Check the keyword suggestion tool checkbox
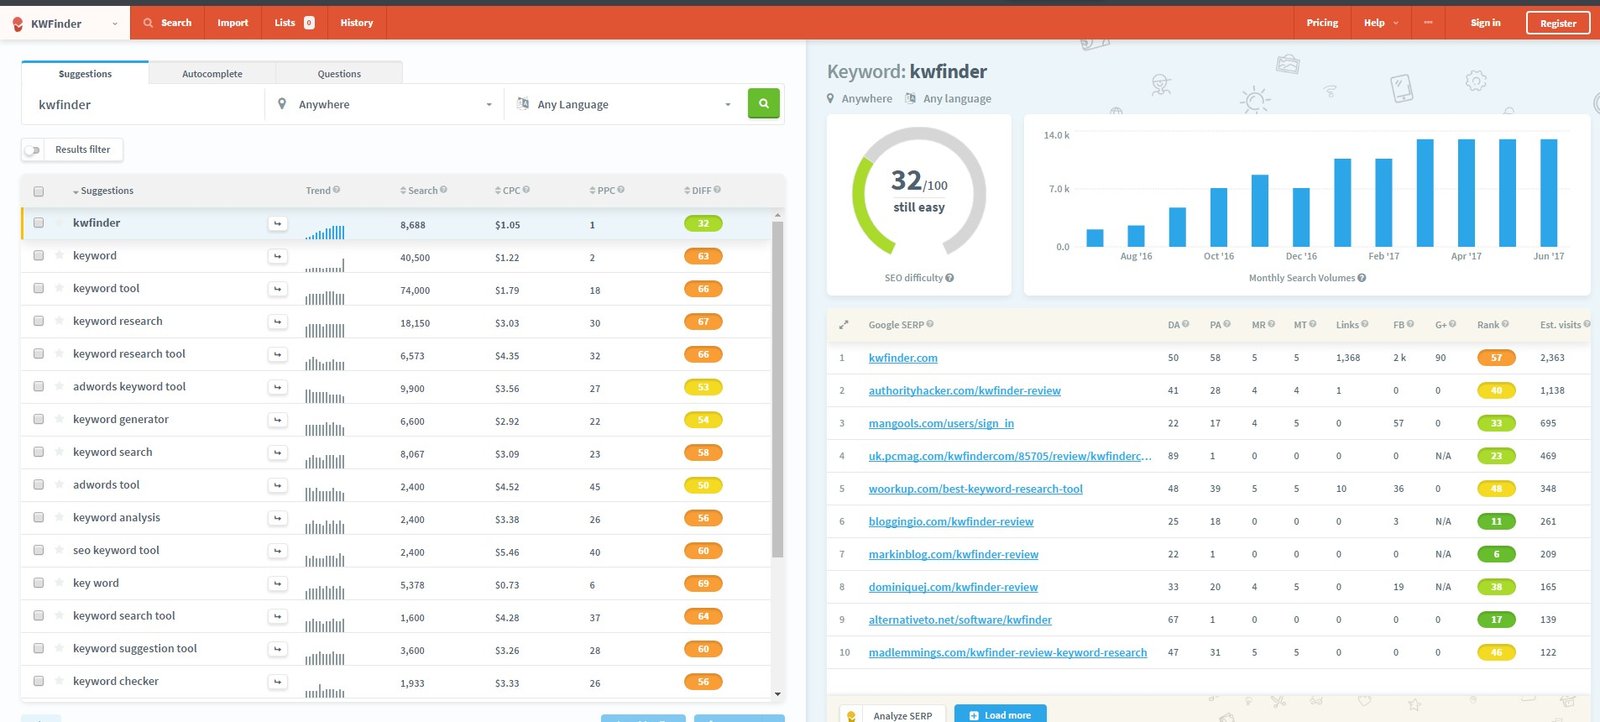Screen dimensions: 1600x722 point(39,649)
